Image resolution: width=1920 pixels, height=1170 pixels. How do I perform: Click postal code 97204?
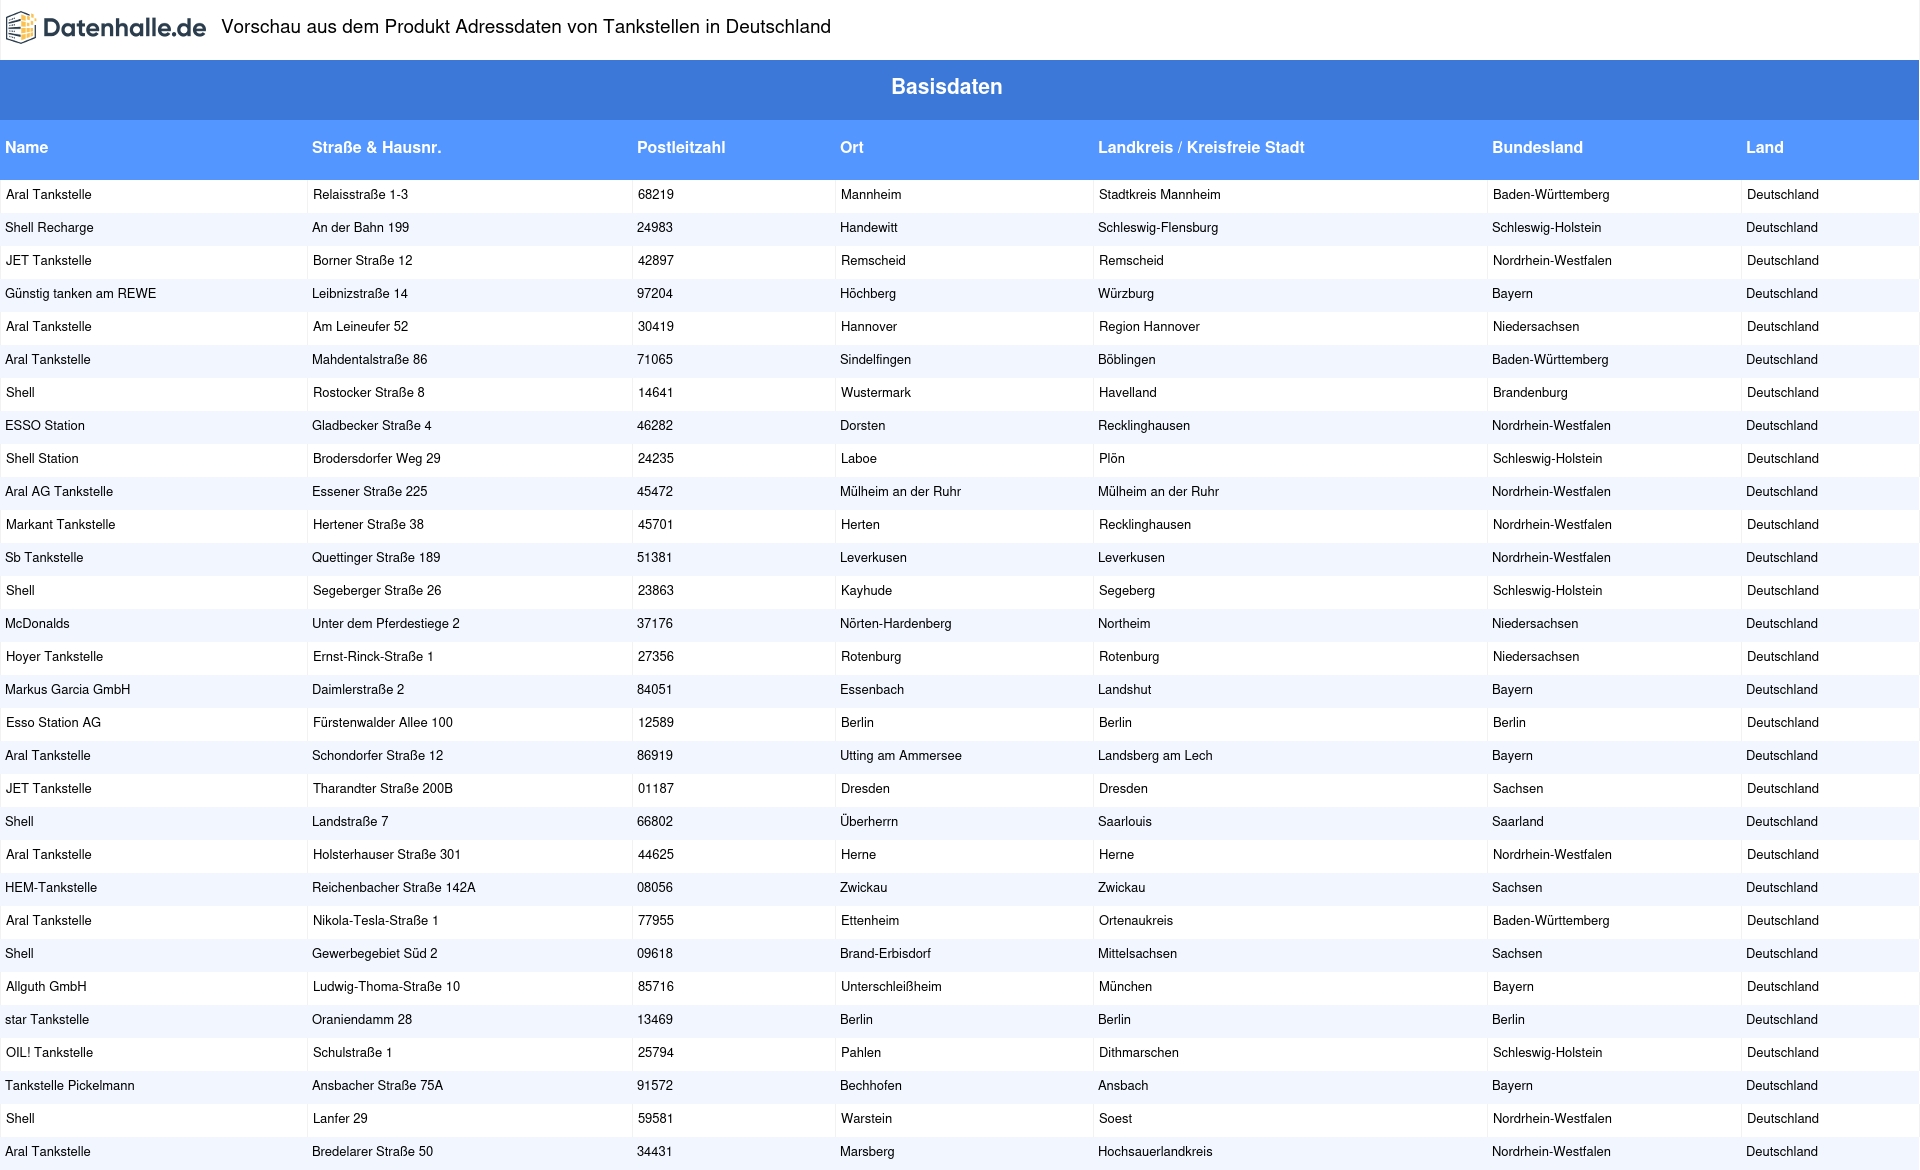click(x=655, y=294)
